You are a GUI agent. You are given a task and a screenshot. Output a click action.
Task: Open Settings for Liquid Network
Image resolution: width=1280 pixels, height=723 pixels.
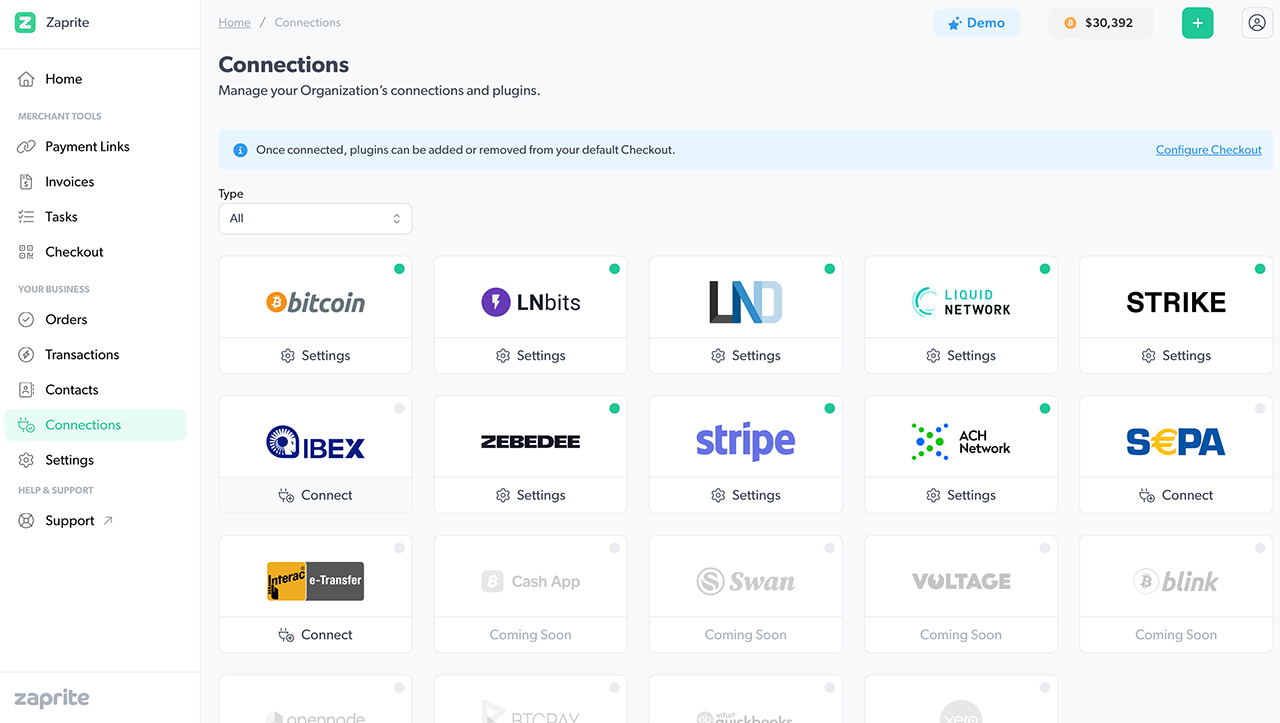pos(961,356)
